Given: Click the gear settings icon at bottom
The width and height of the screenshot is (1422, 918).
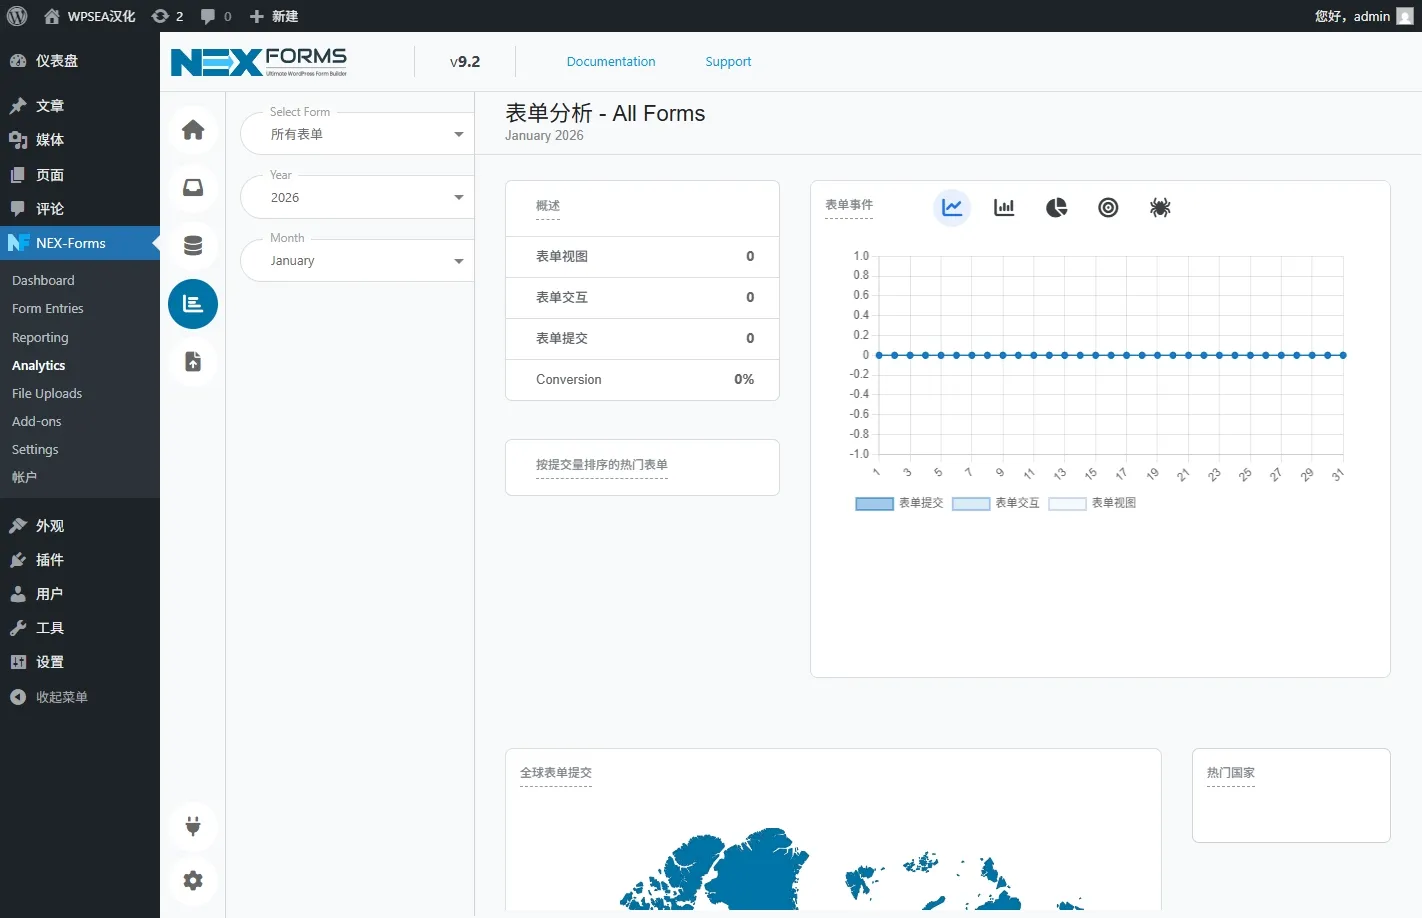Looking at the screenshot, I should point(193,881).
